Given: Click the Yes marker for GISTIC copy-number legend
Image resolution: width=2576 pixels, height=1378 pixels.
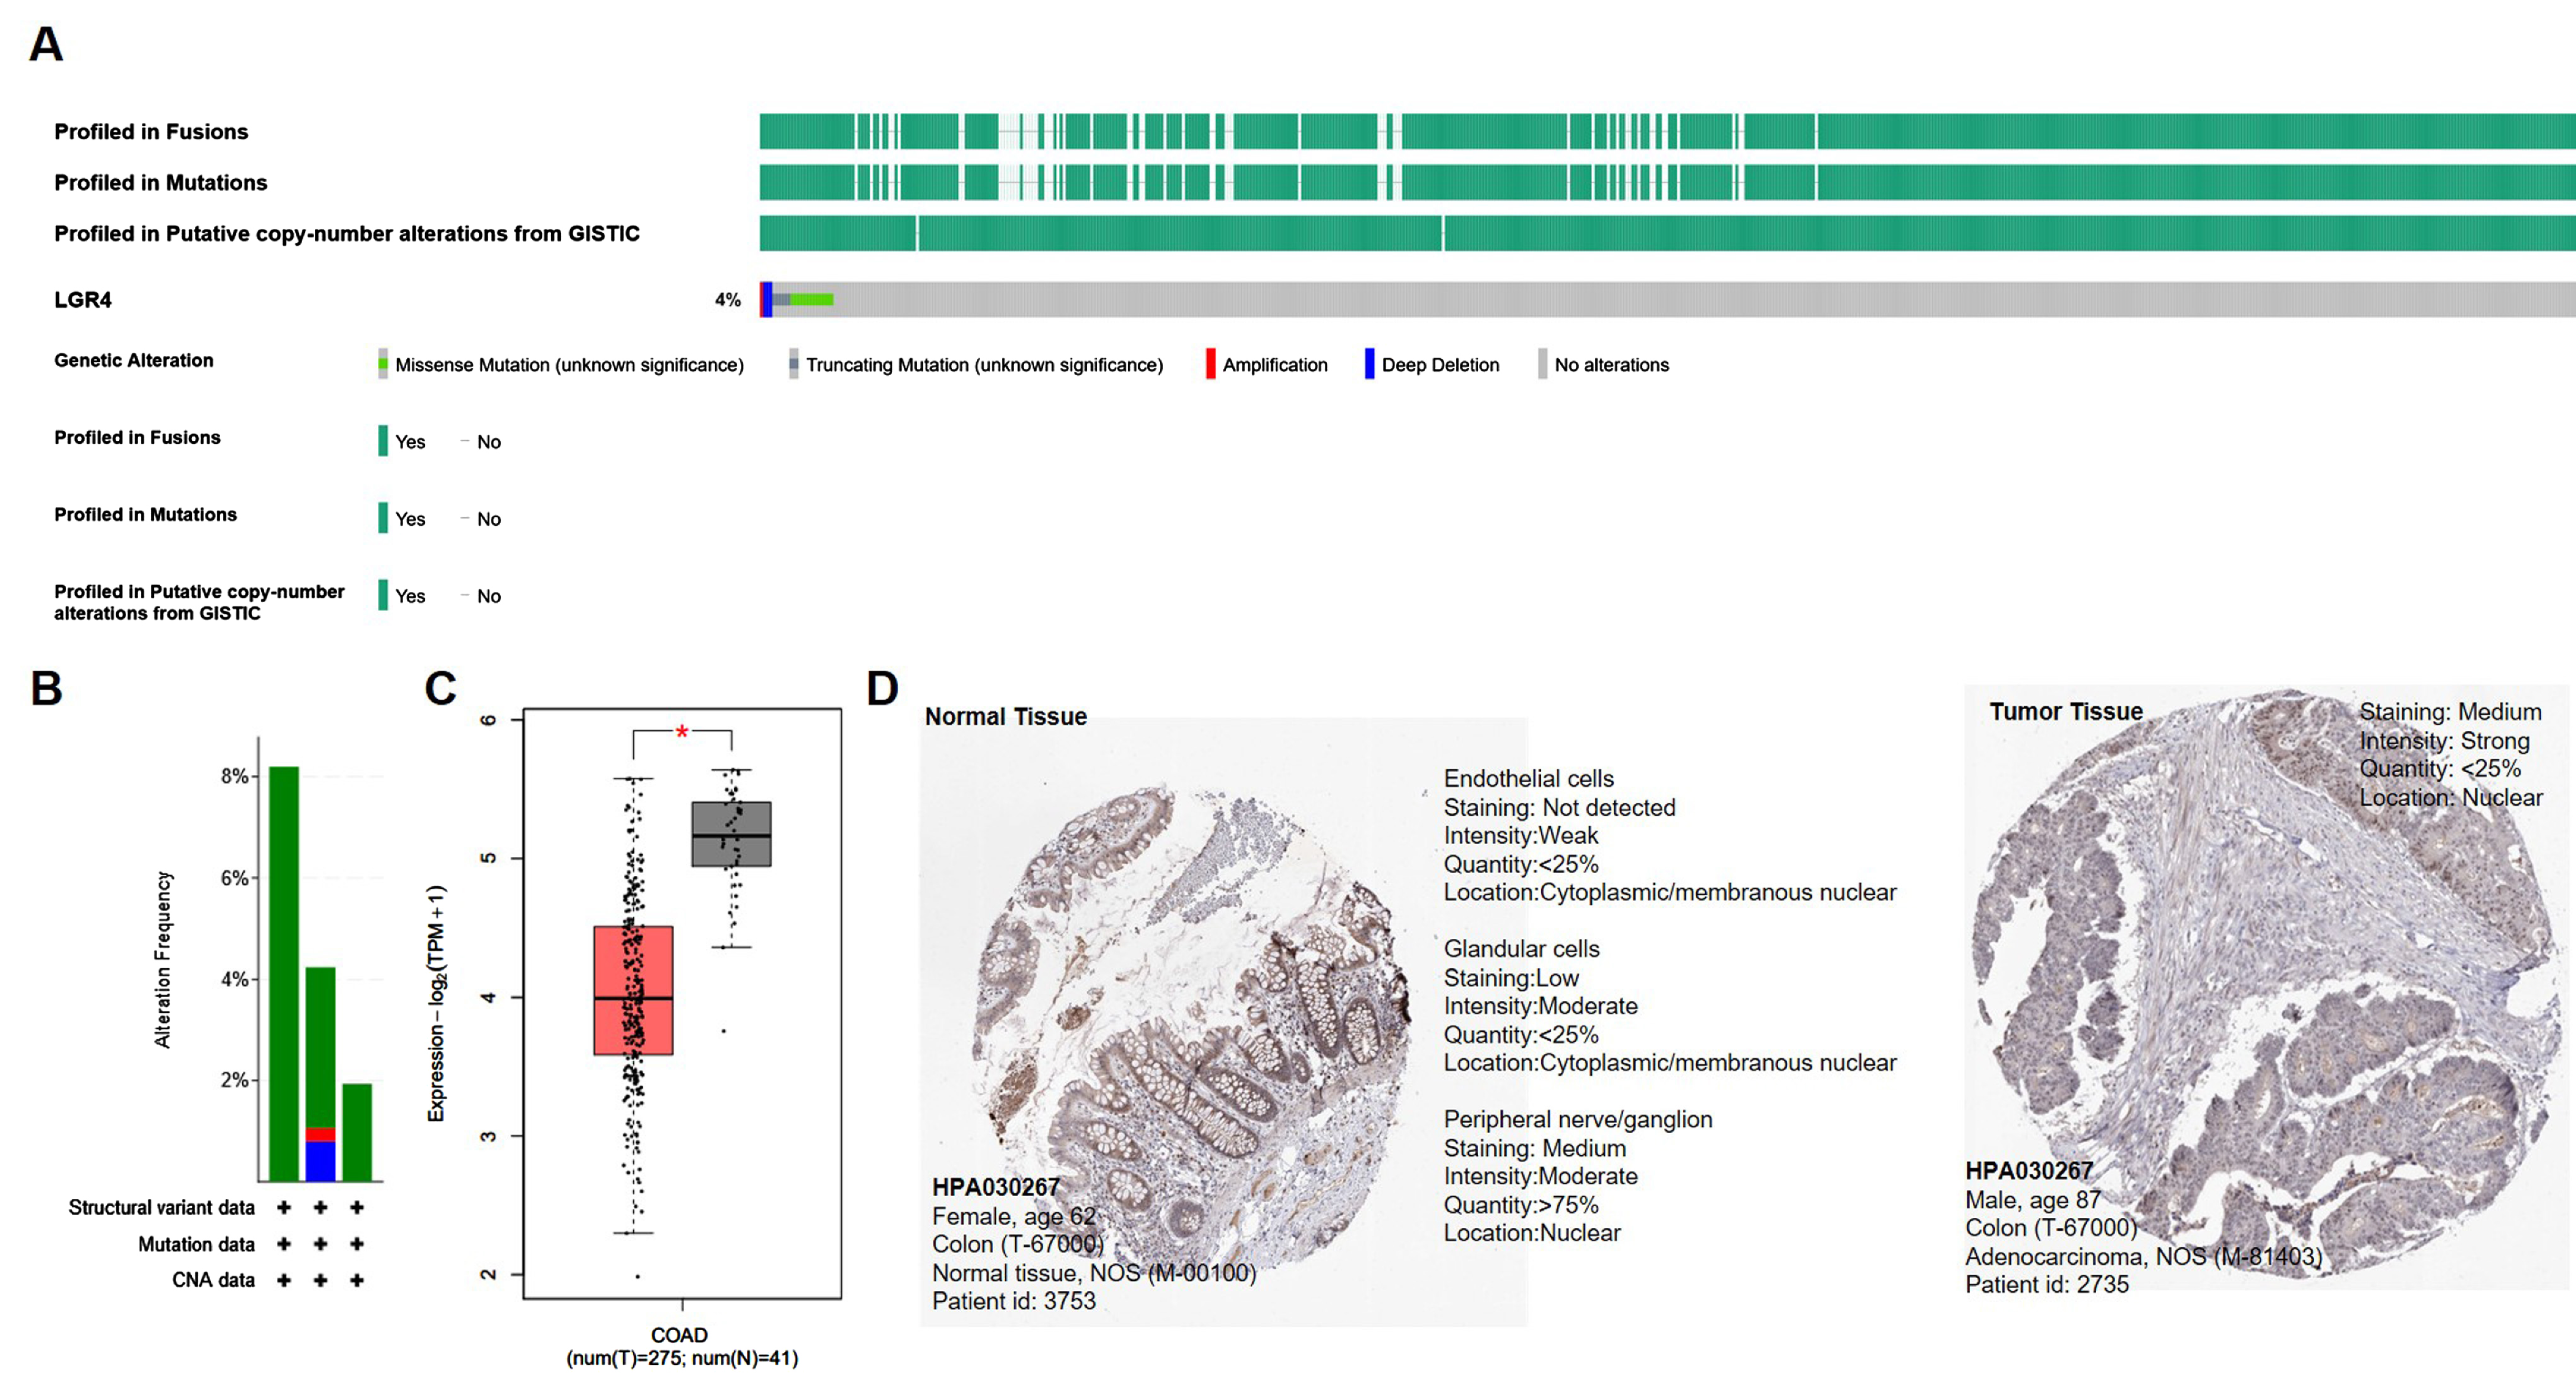Looking at the screenshot, I should tap(383, 595).
